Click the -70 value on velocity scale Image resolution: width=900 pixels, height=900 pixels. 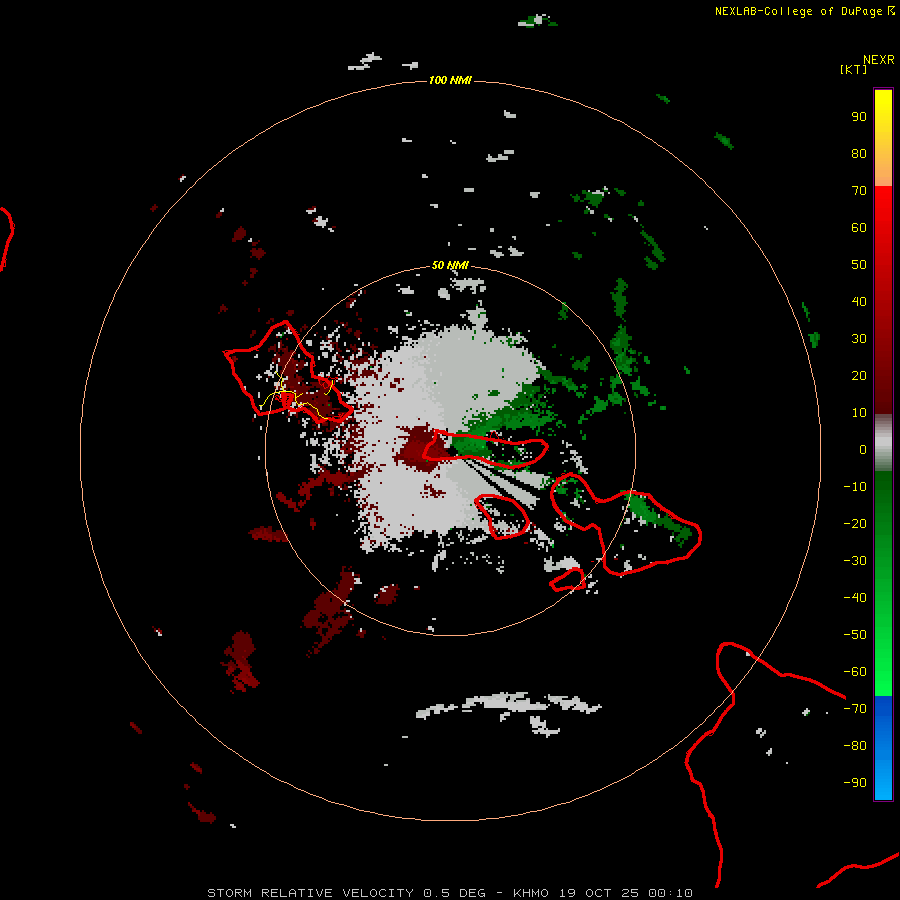(x=855, y=709)
